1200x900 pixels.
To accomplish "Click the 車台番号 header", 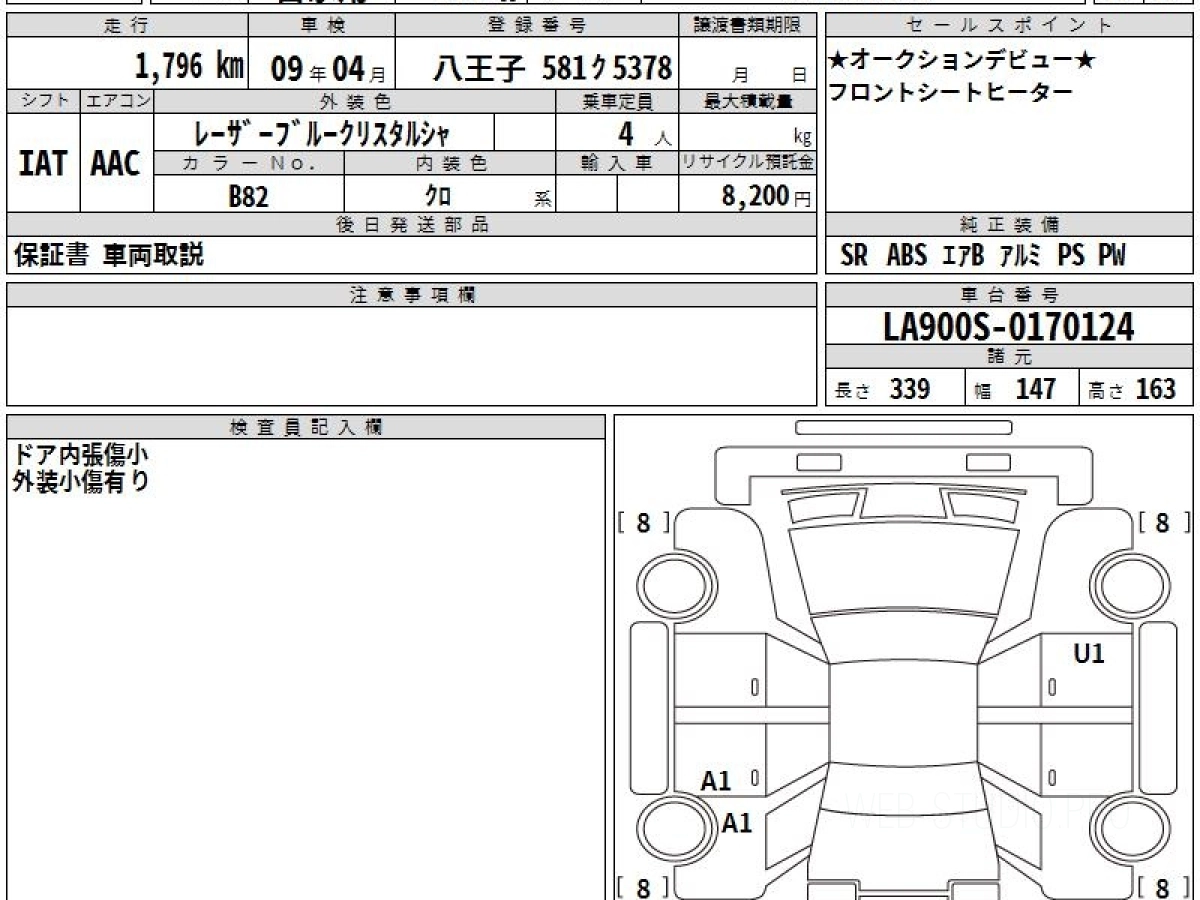I will point(1009,295).
